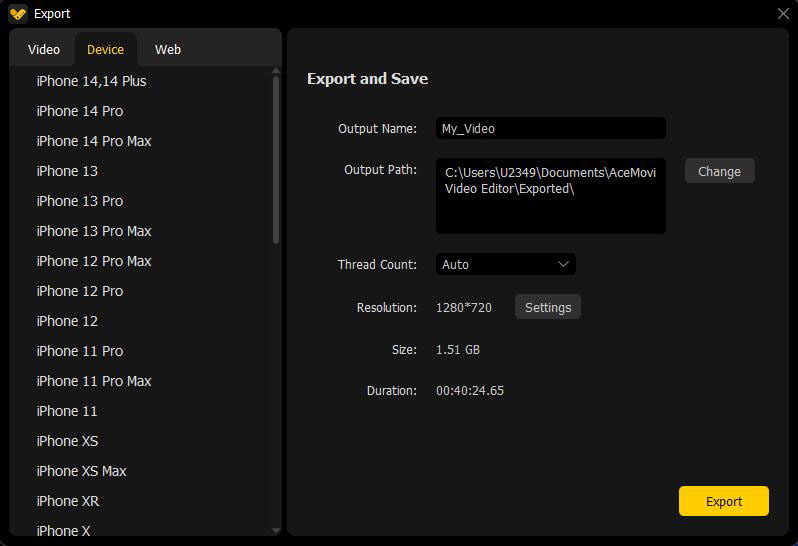This screenshot has width=798, height=546.
Task: Select iPhone 13 Pro Max
Action: coord(94,231)
